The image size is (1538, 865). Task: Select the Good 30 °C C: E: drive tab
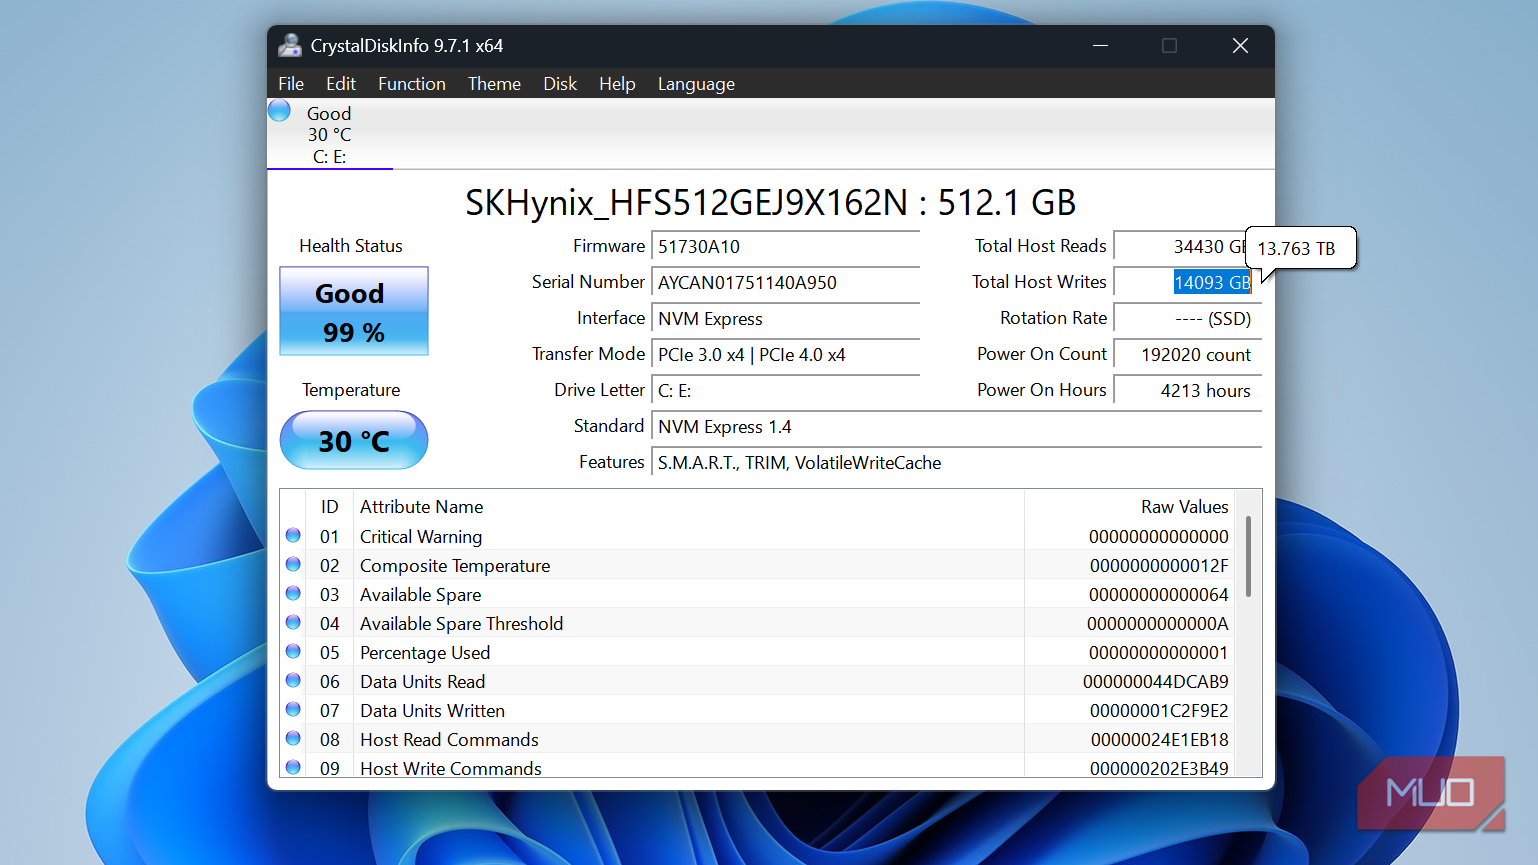[x=330, y=134]
